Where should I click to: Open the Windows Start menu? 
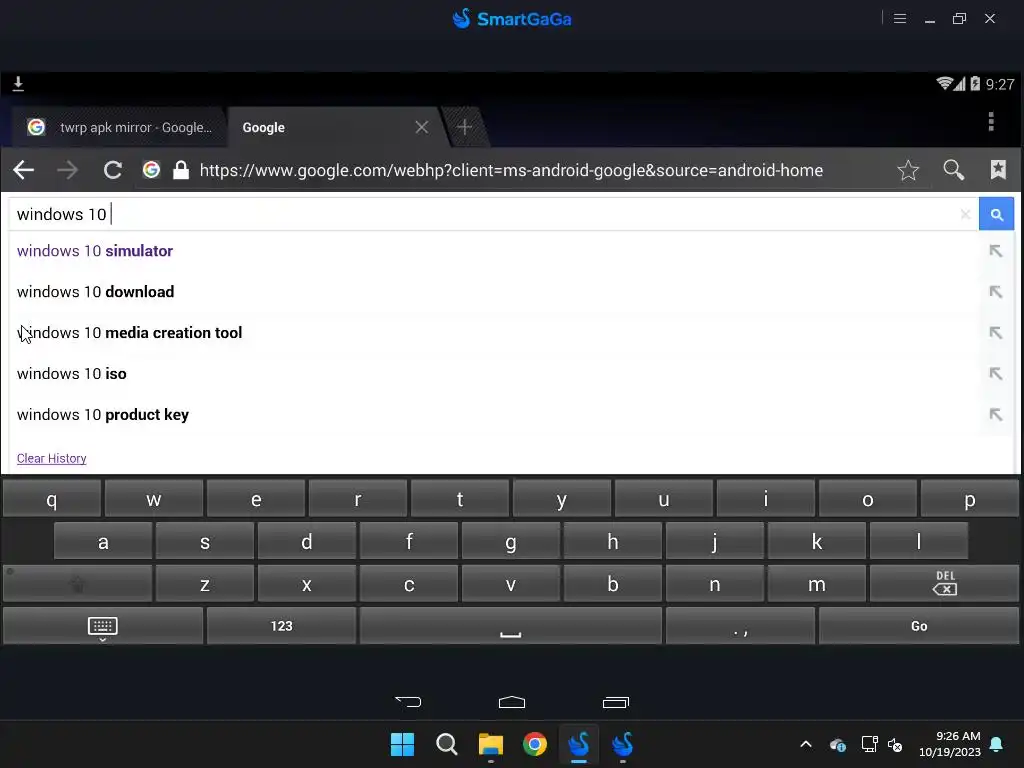(402, 744)
